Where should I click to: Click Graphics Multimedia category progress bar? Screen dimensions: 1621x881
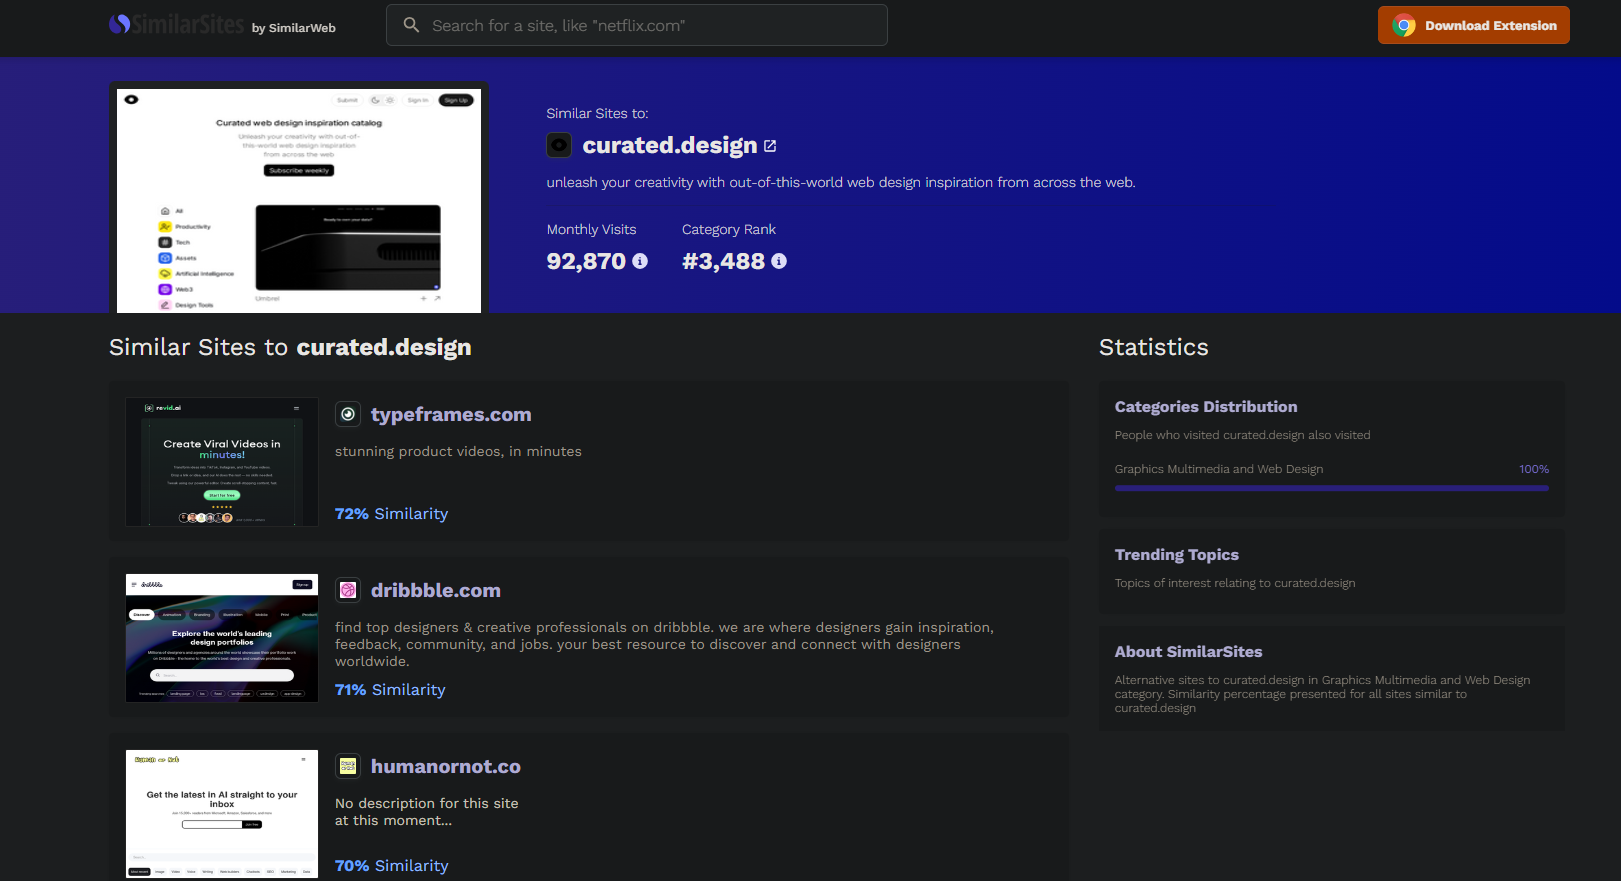[1331, 488]
